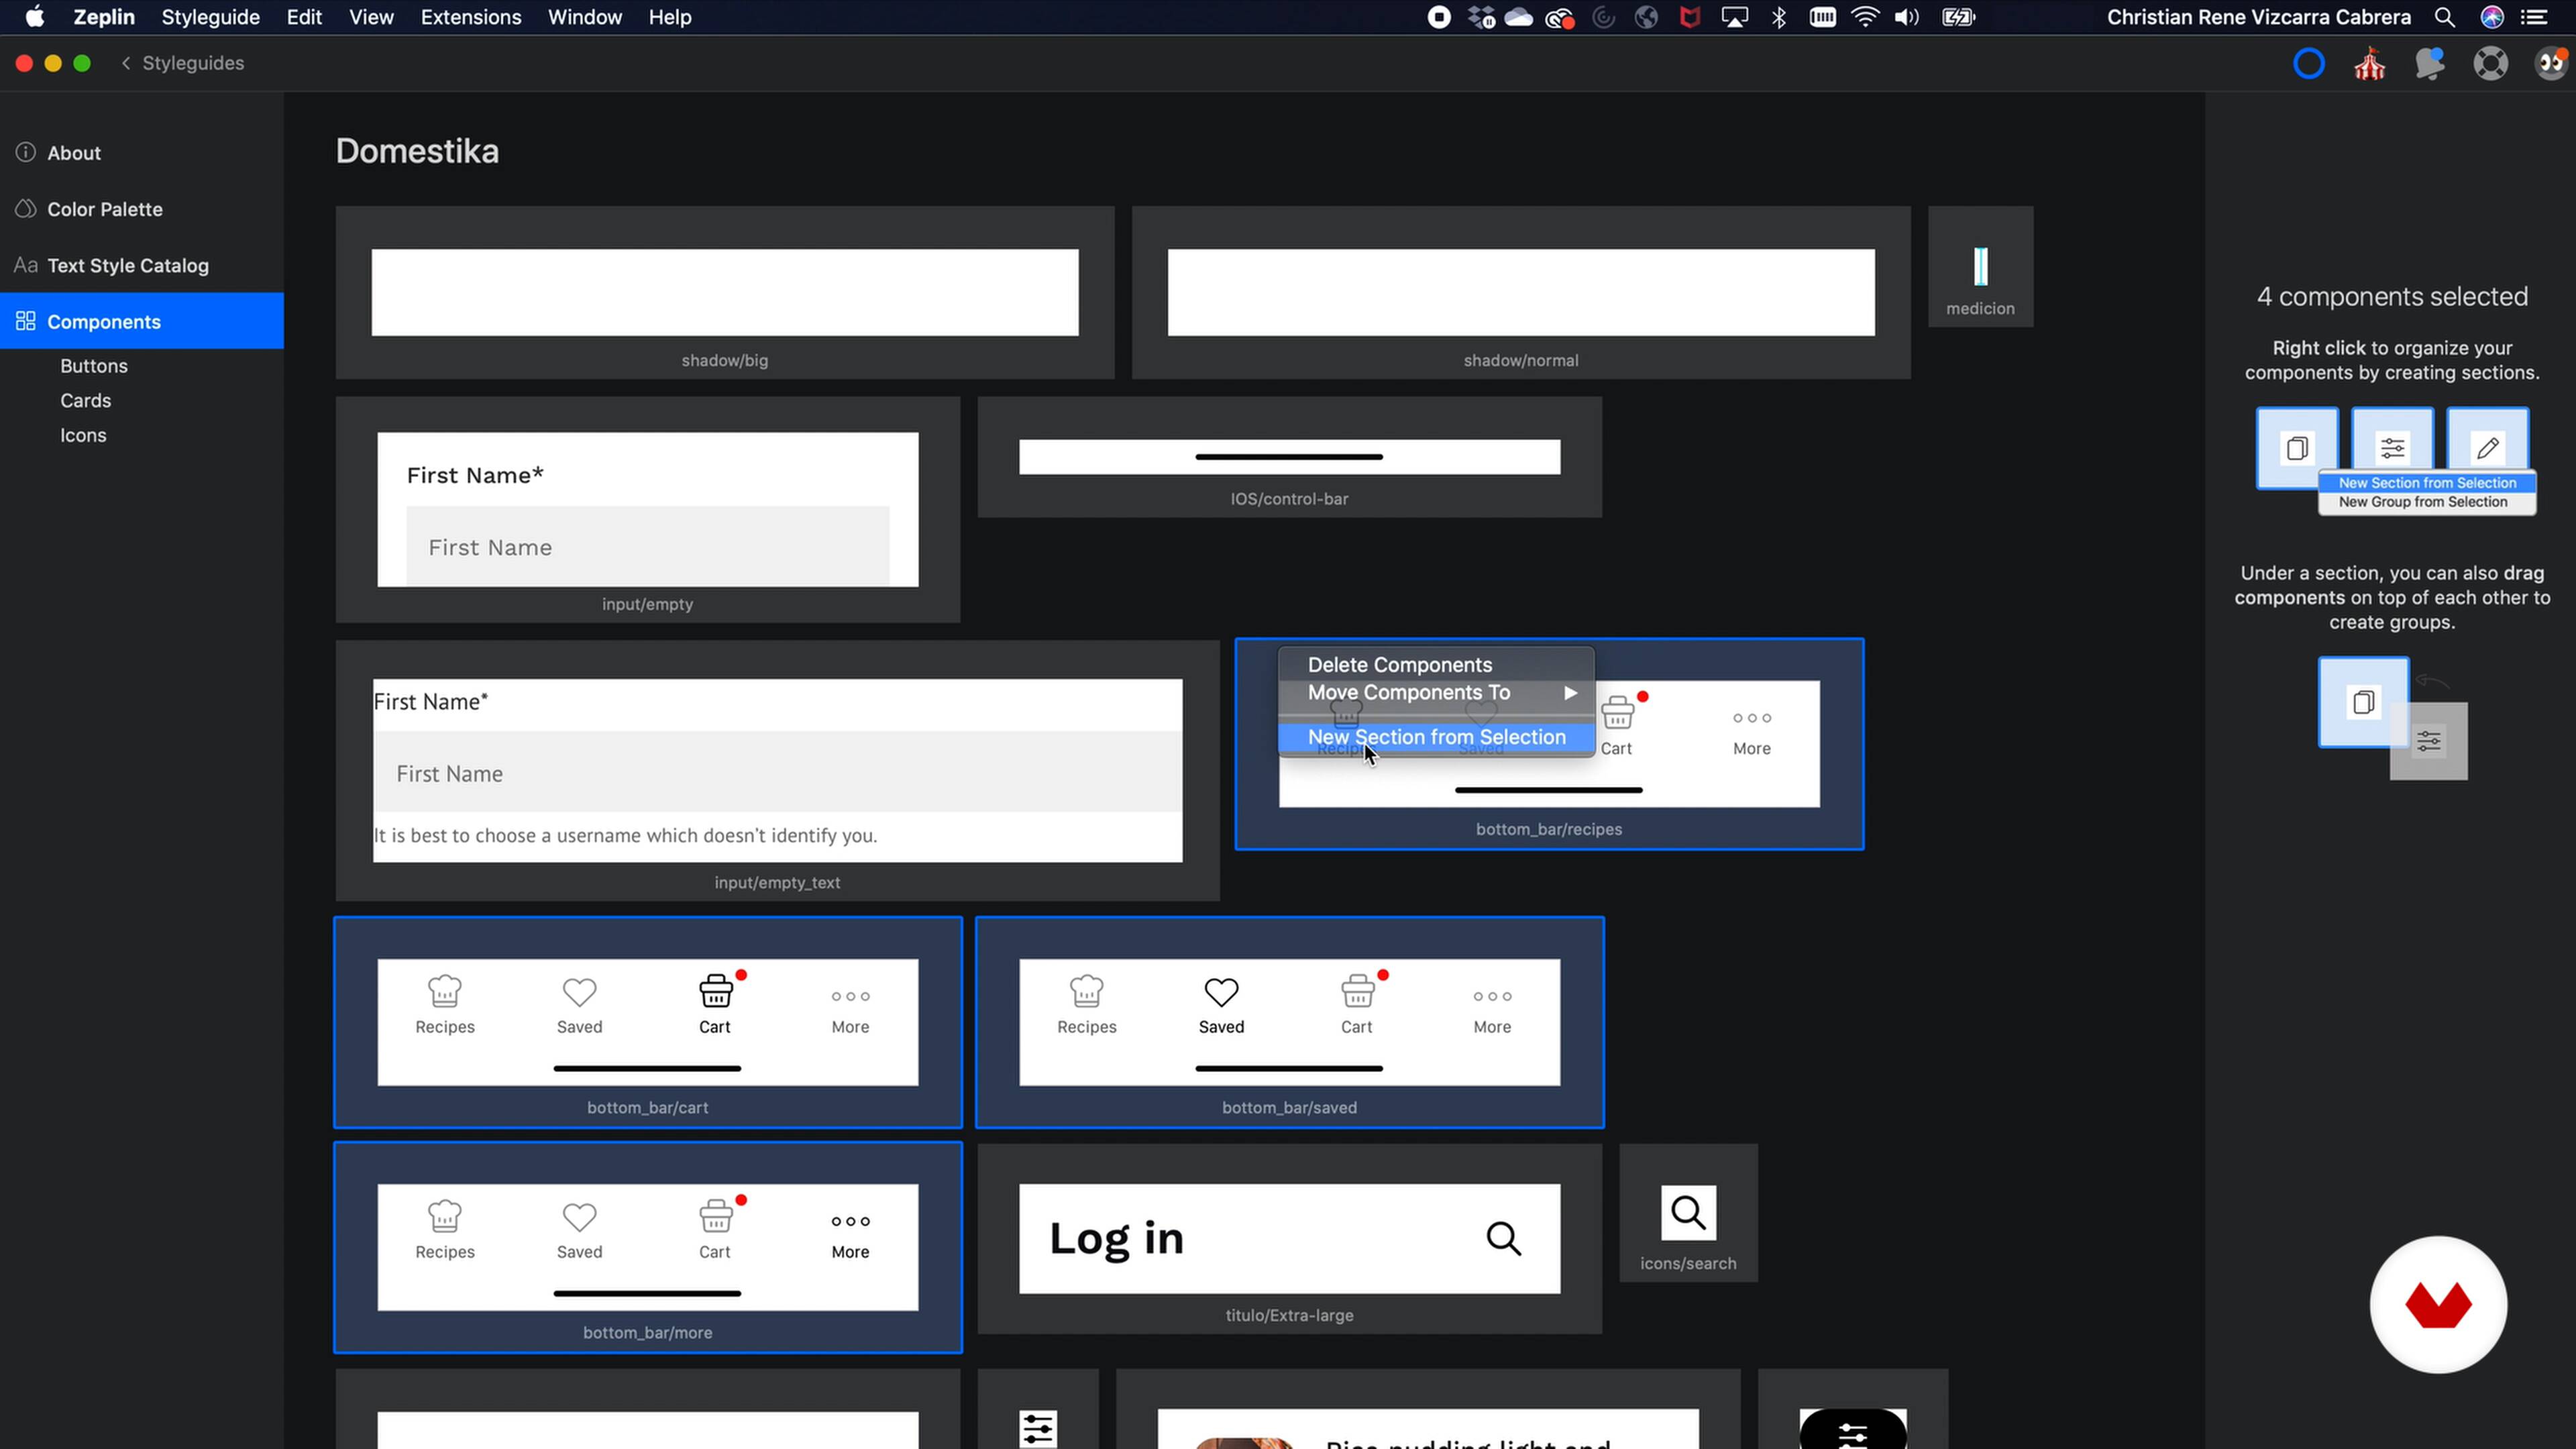Choose Delete Components in context menu
The image size is (2576, 1449).
[x=1436, y=665]
